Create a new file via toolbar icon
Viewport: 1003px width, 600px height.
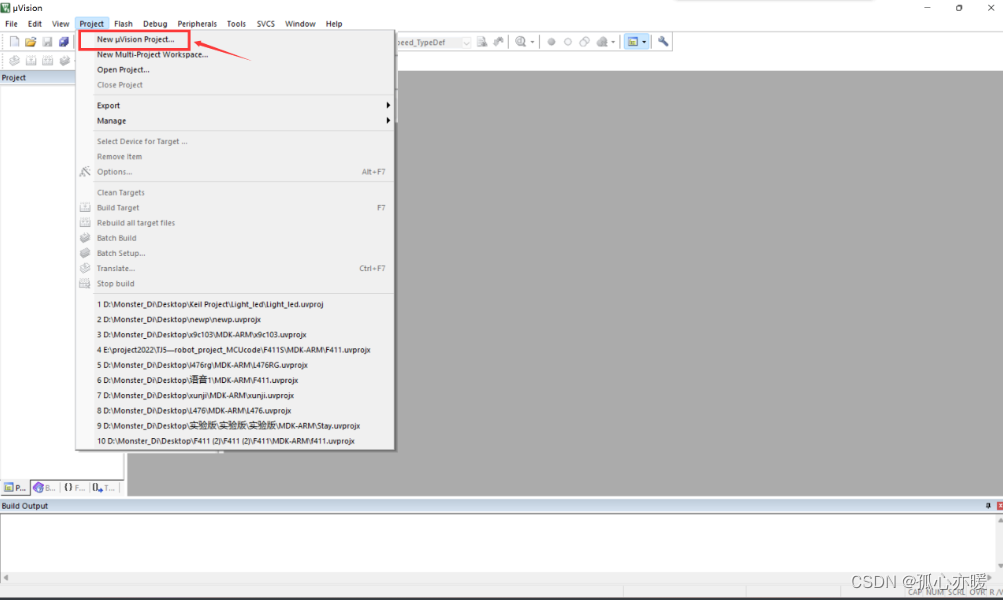point(14,42)
